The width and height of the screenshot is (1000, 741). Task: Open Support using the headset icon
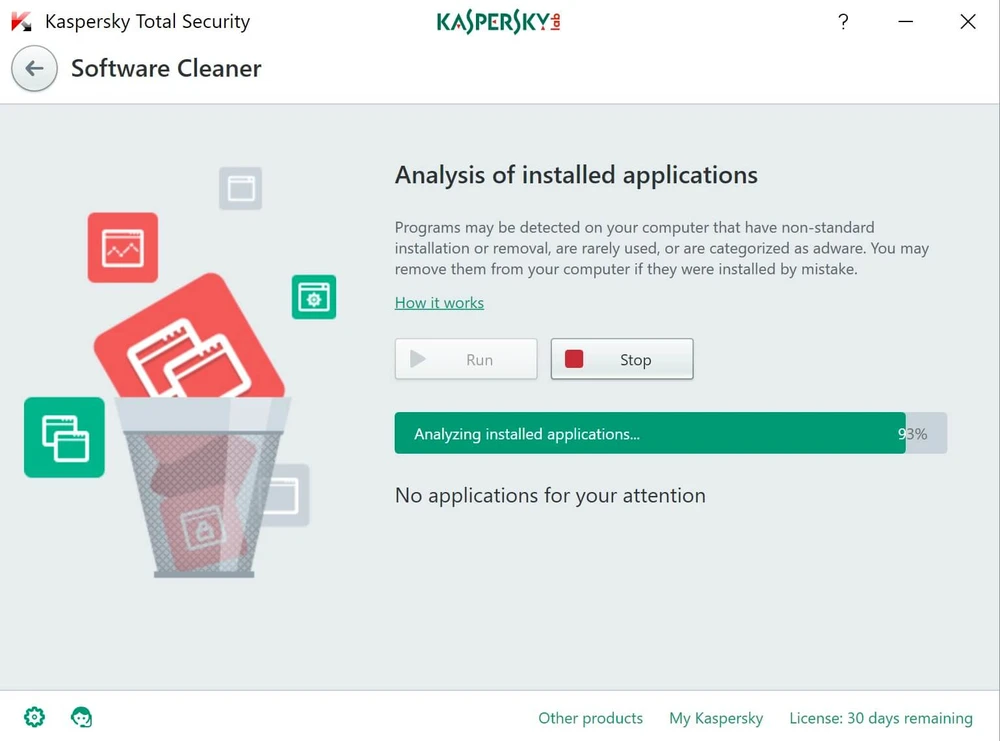click(81, 717)
